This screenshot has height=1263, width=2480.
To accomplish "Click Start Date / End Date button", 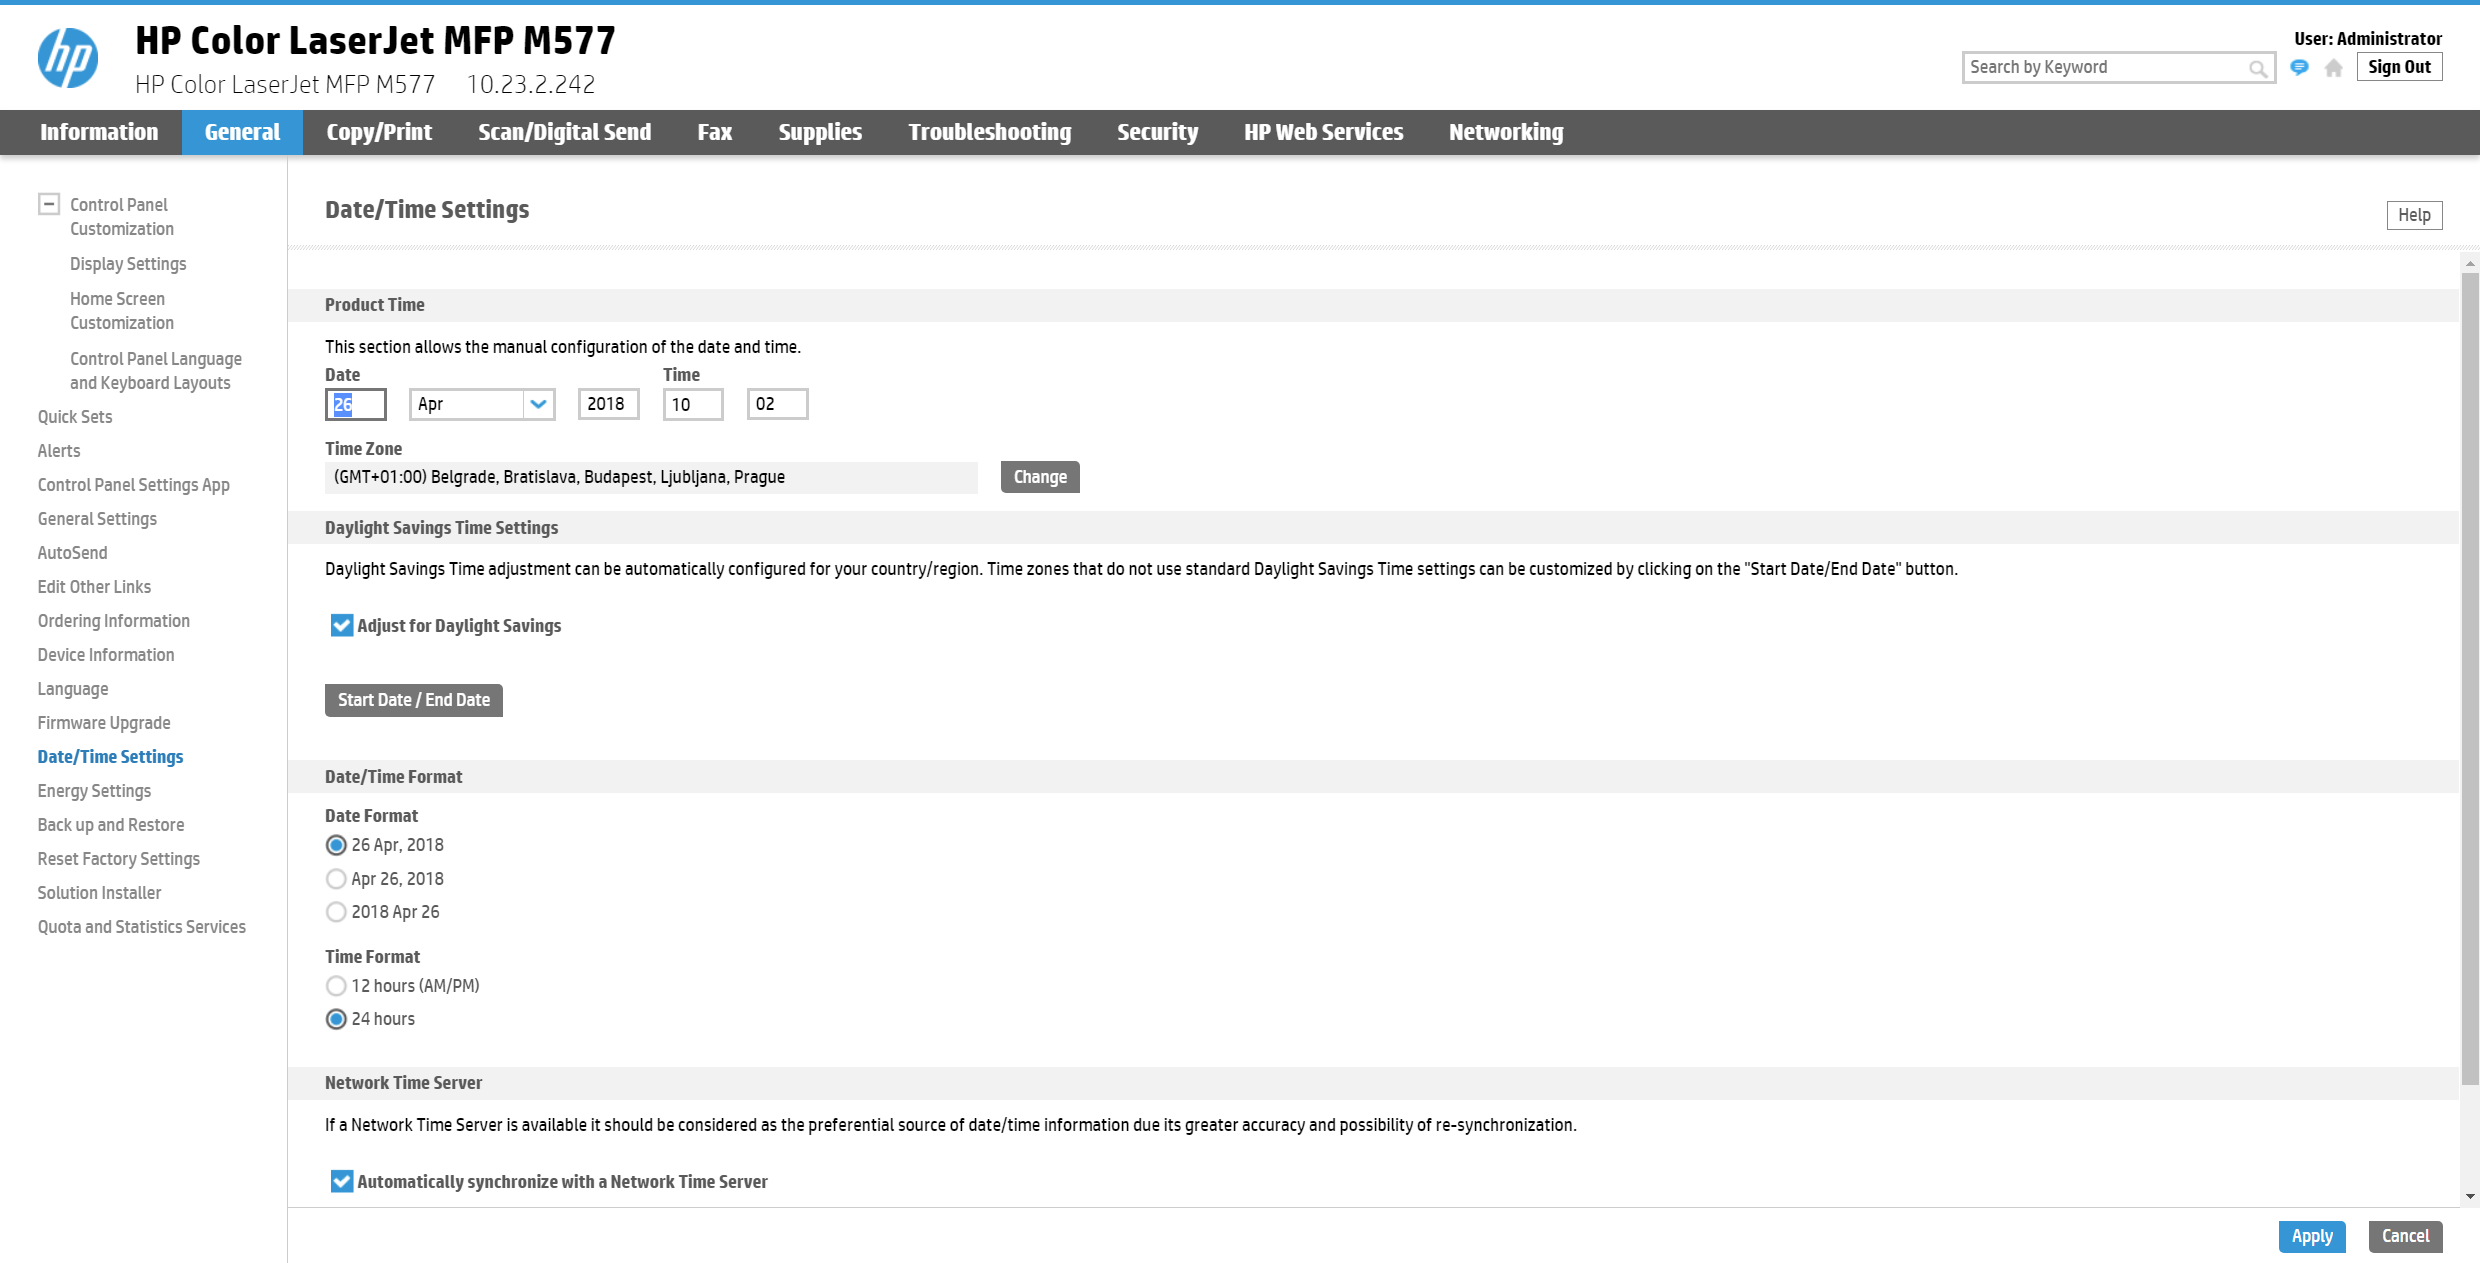I will pyautogui.click(x=413, y=700).
